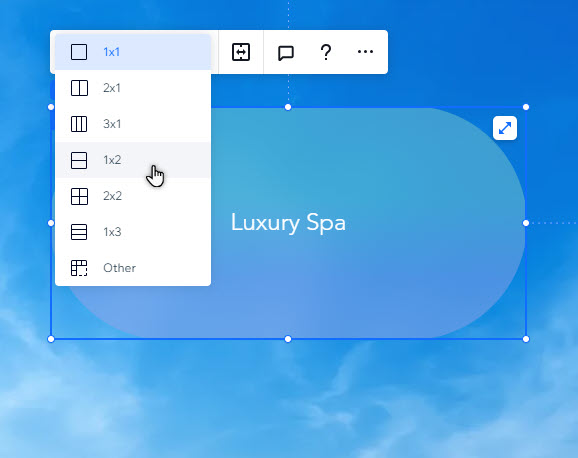This screenshot has height=458, width=578.
Task: Click the top-center resize handle
Action: click(x=288, y=107)
